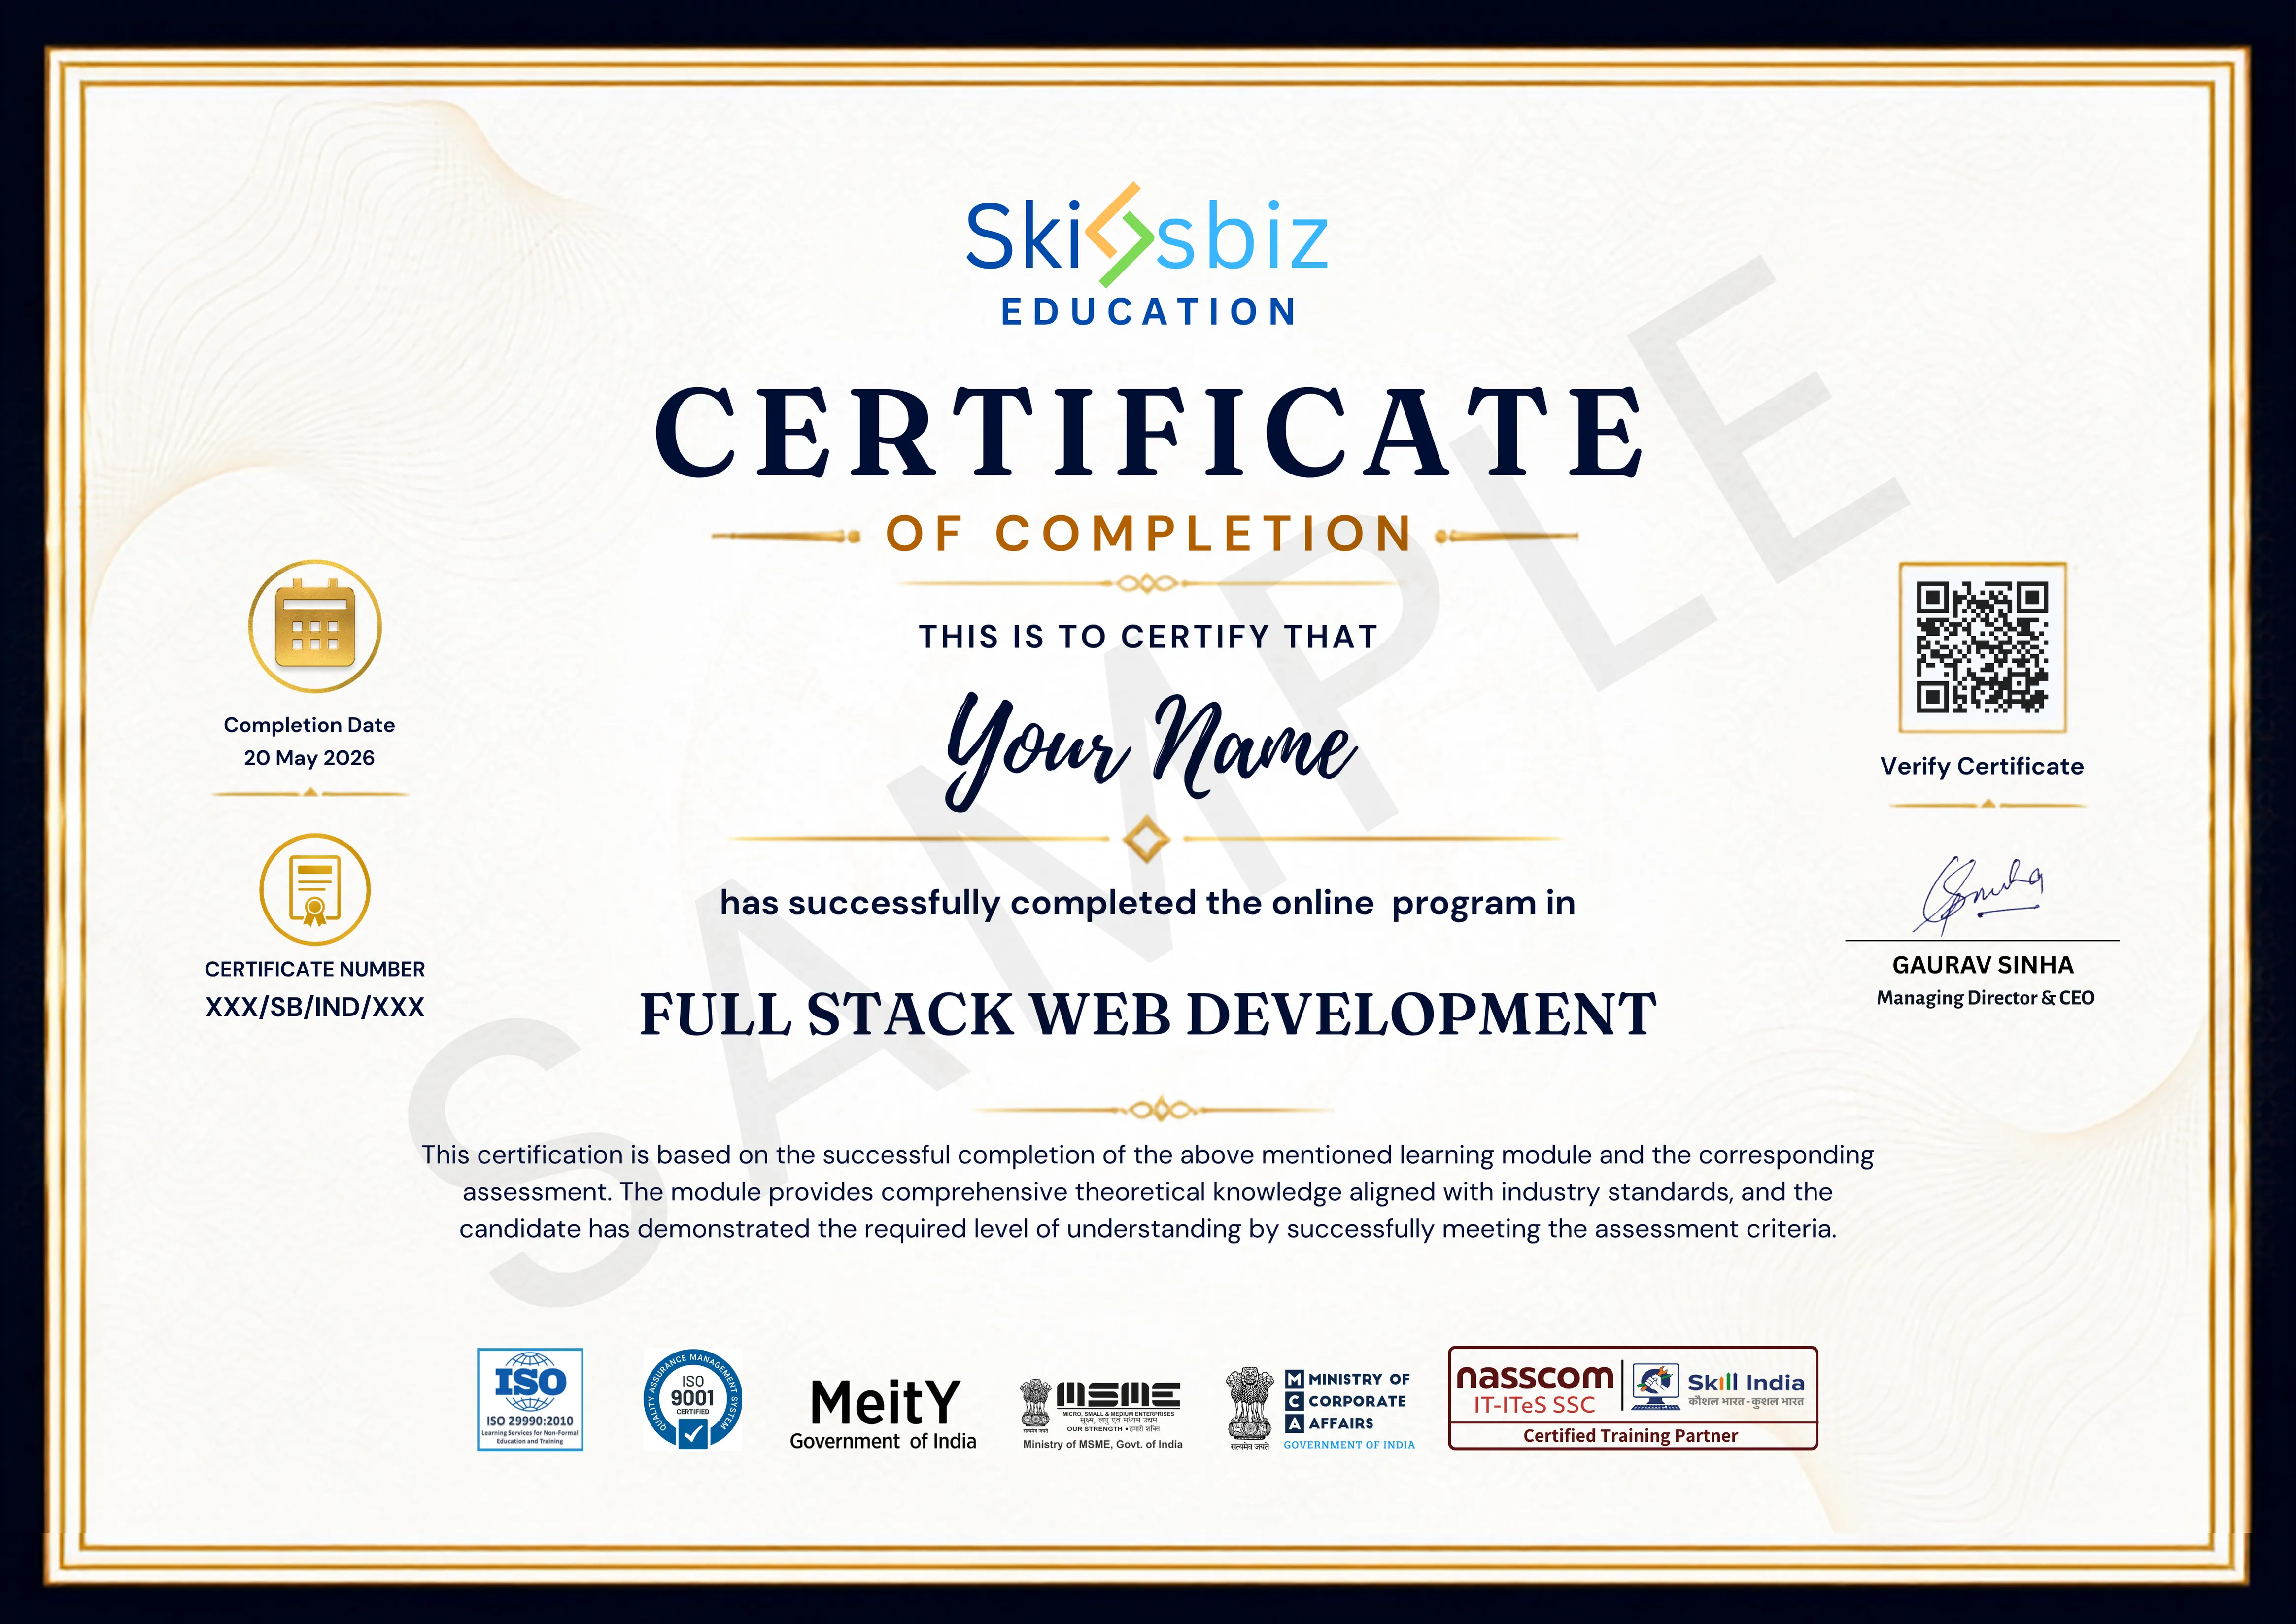The width and height of the screenshot is (2296, 1624).
Task: Click the number 'XXX/SB/IND/XXX'
Action: pos(315,1007)
